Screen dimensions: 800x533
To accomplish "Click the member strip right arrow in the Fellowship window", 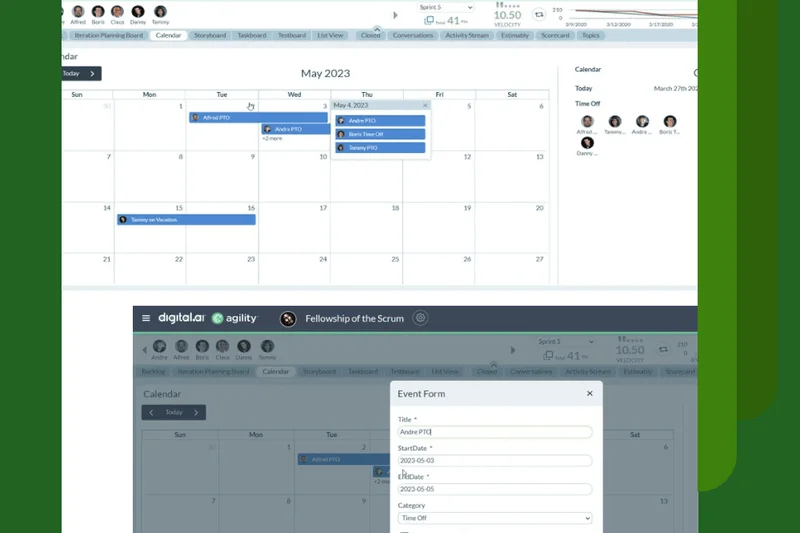I will pos(513,350).
